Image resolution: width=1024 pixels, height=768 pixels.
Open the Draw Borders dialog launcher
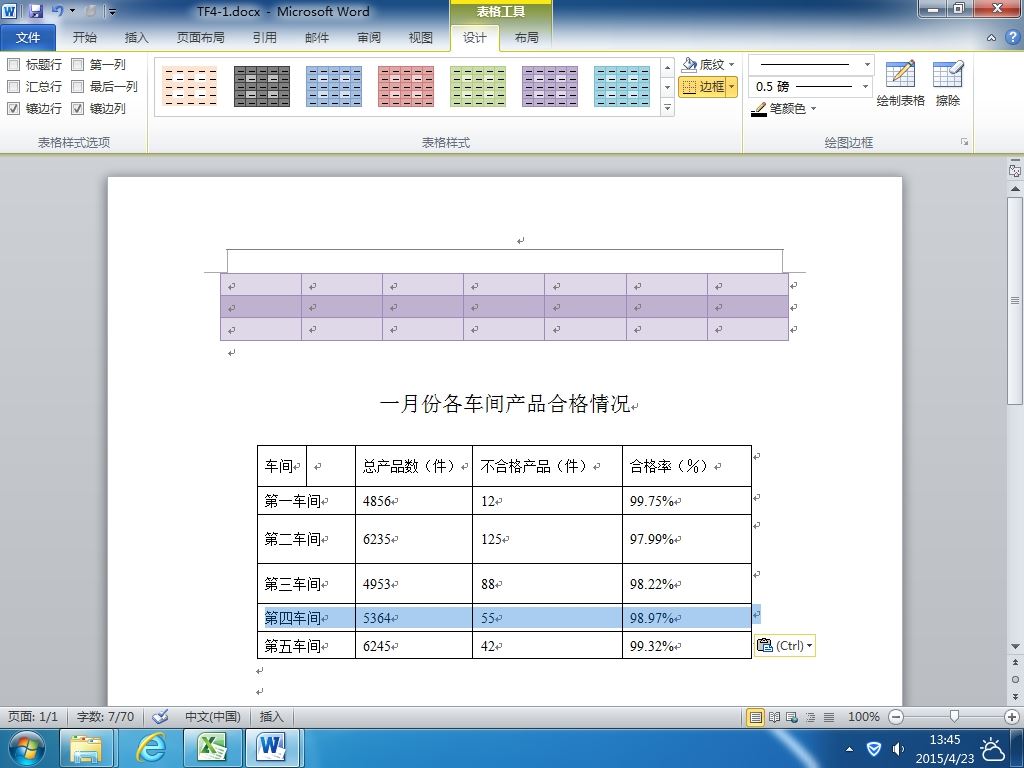[x=964, y=142]
